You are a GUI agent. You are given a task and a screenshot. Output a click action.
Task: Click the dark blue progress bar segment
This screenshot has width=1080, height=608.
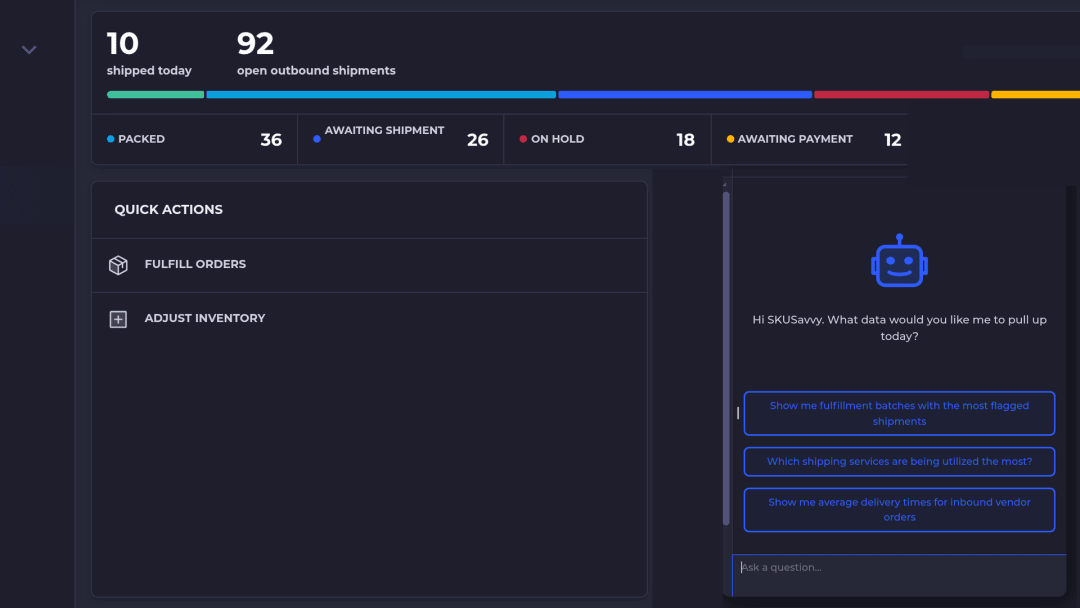click(685, 94)
